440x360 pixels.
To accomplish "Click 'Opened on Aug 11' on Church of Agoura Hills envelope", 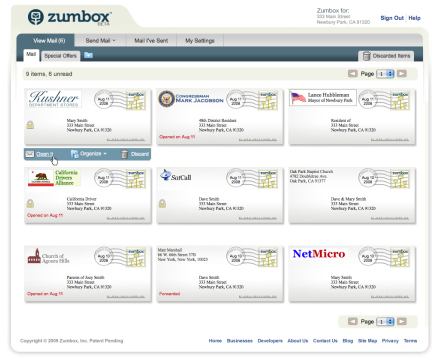I will pyautogui.click(x=45, y=294).
